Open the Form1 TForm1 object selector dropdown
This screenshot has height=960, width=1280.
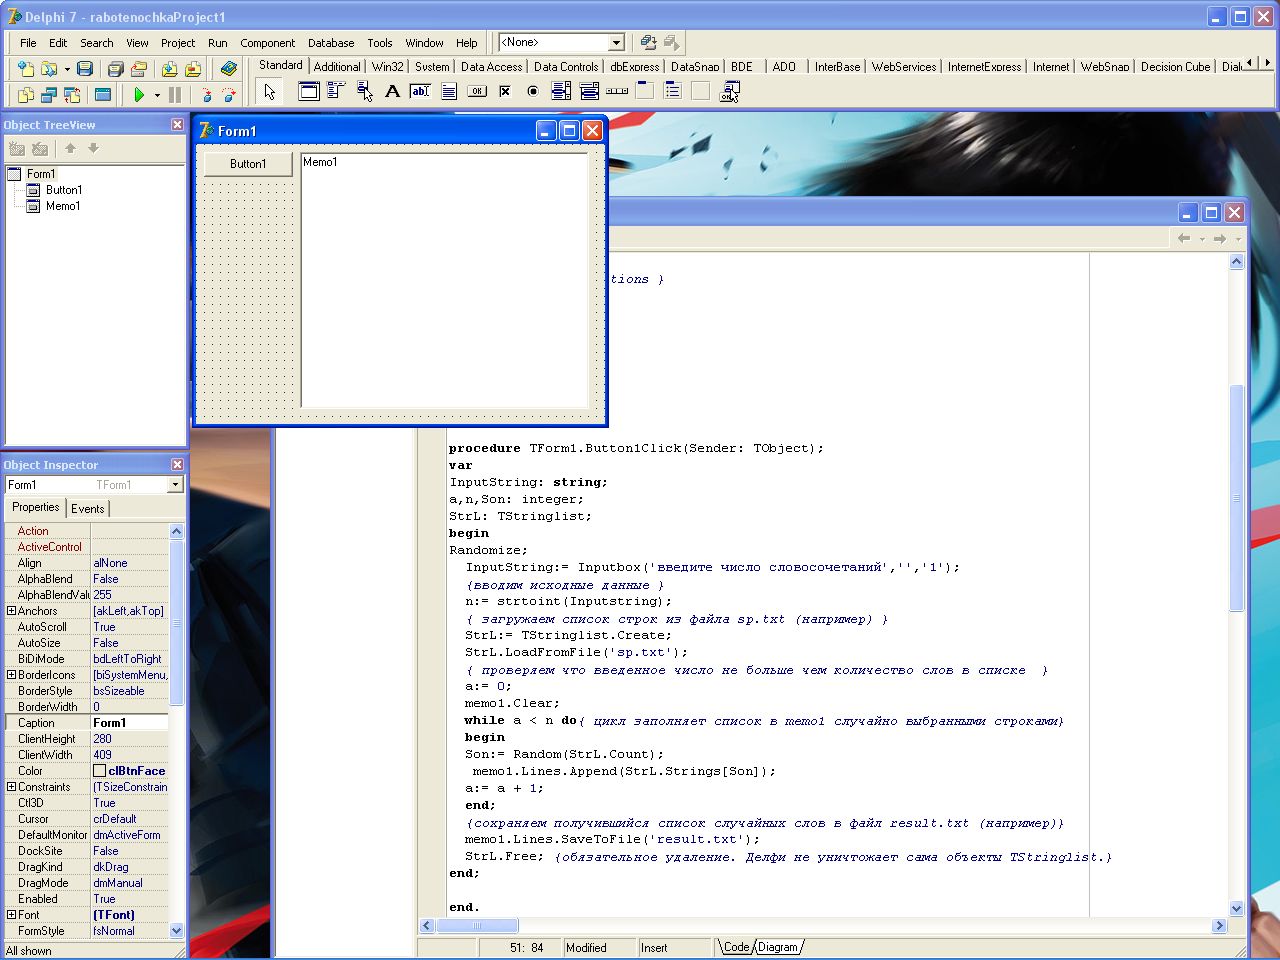[176, 485]
